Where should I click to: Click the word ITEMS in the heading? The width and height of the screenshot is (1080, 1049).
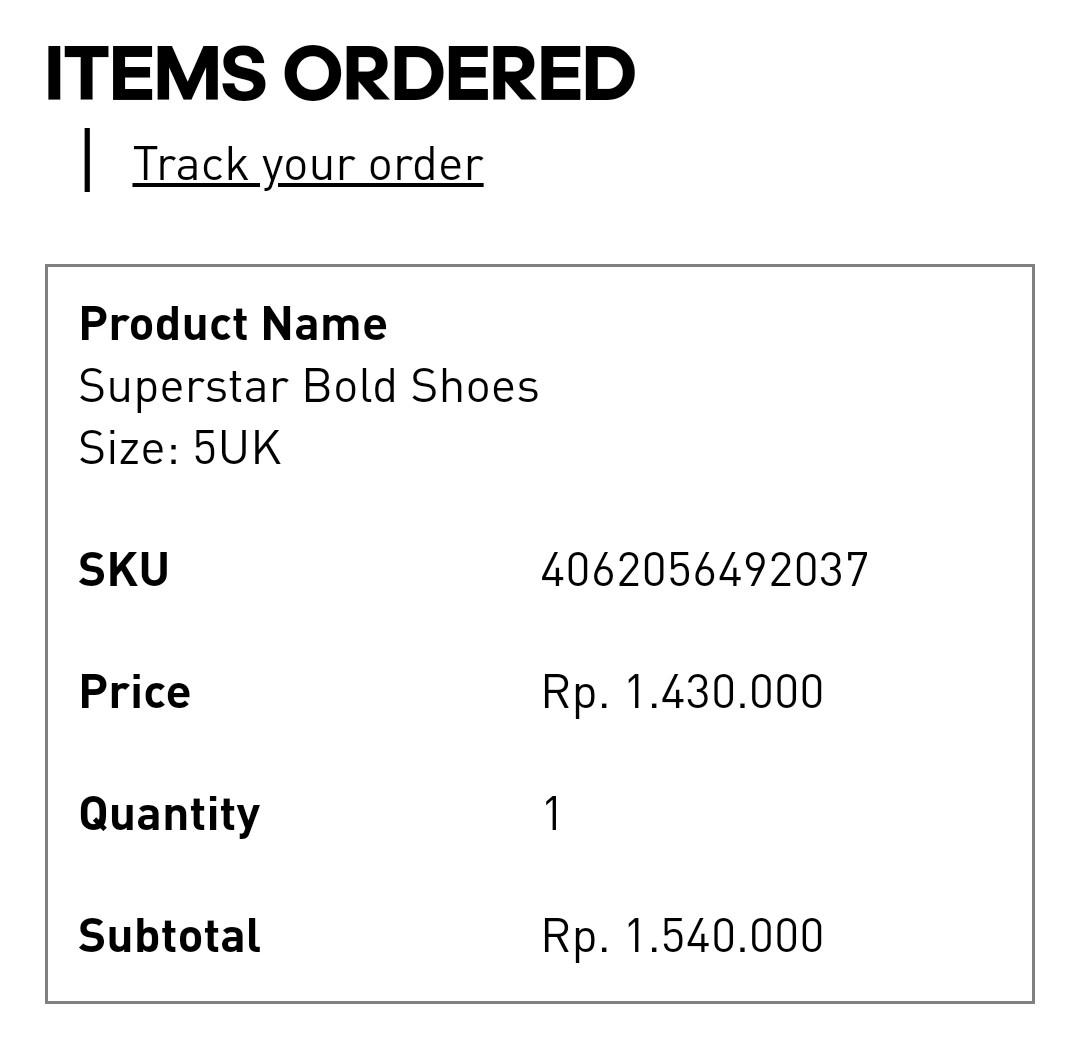(155, 75)
